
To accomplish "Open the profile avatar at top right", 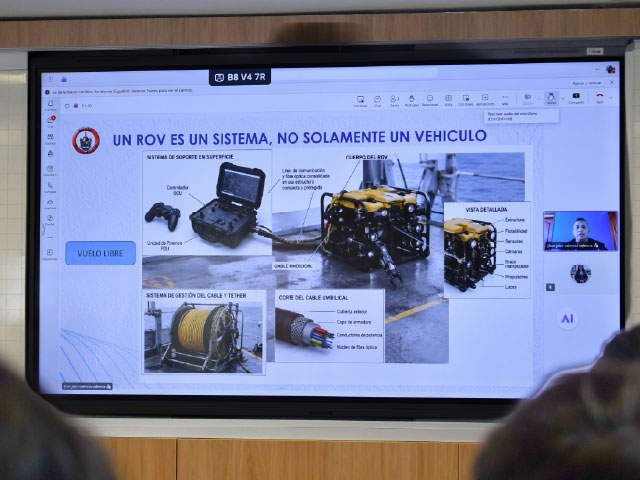I will click(x=611, y=69).
